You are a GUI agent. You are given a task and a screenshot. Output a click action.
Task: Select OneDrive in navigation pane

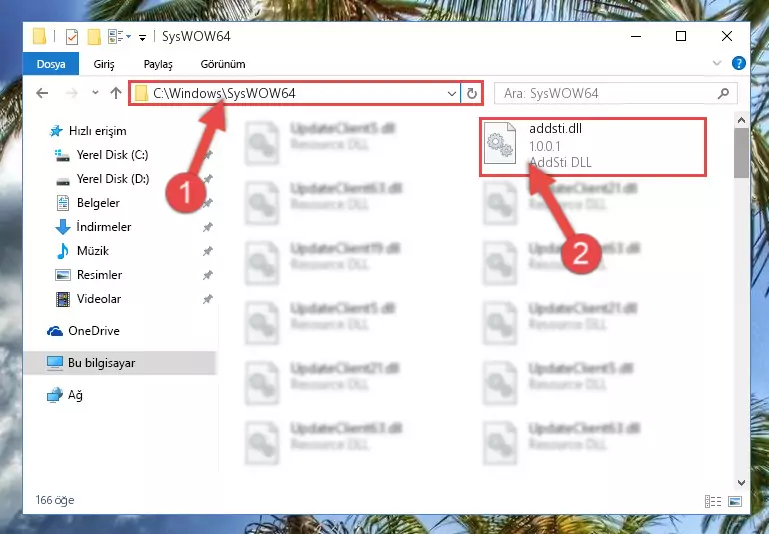point(83,331)
